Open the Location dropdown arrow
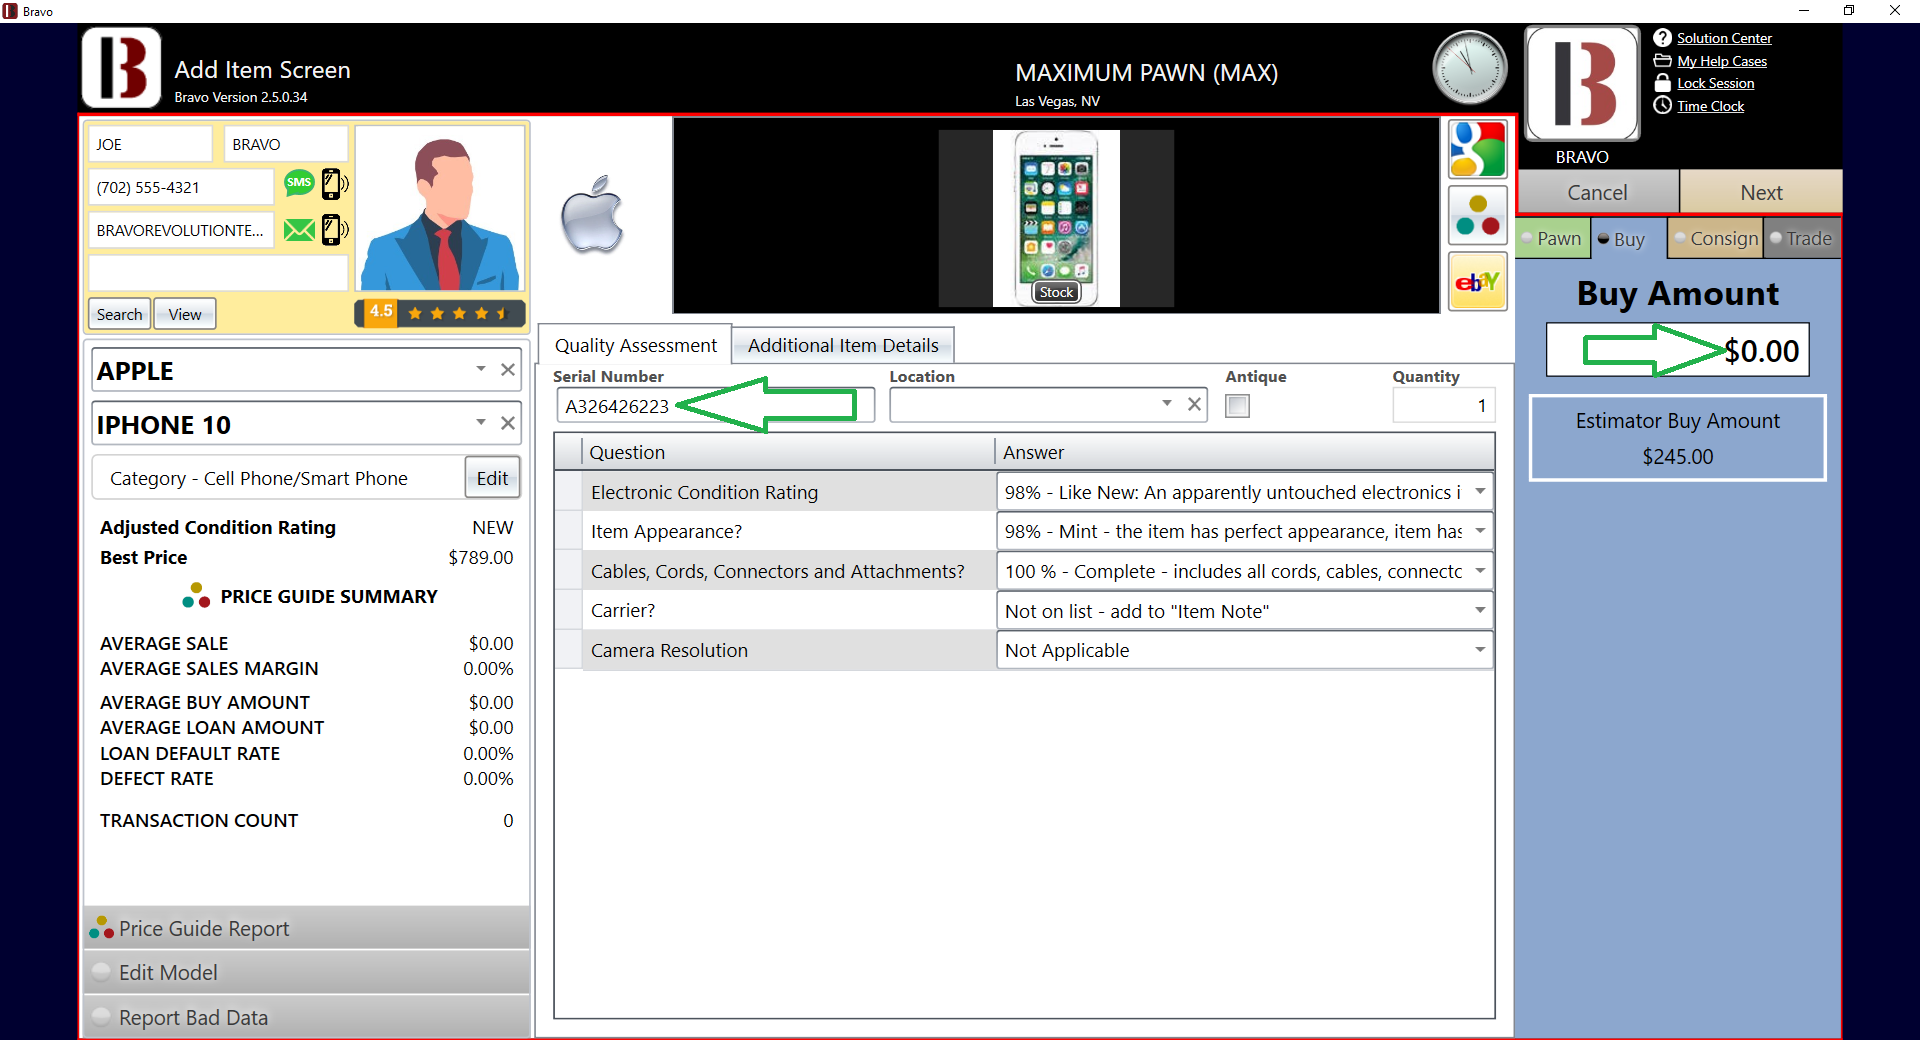Screen dimensions: 1920x1040 (x=1167, y=403)
